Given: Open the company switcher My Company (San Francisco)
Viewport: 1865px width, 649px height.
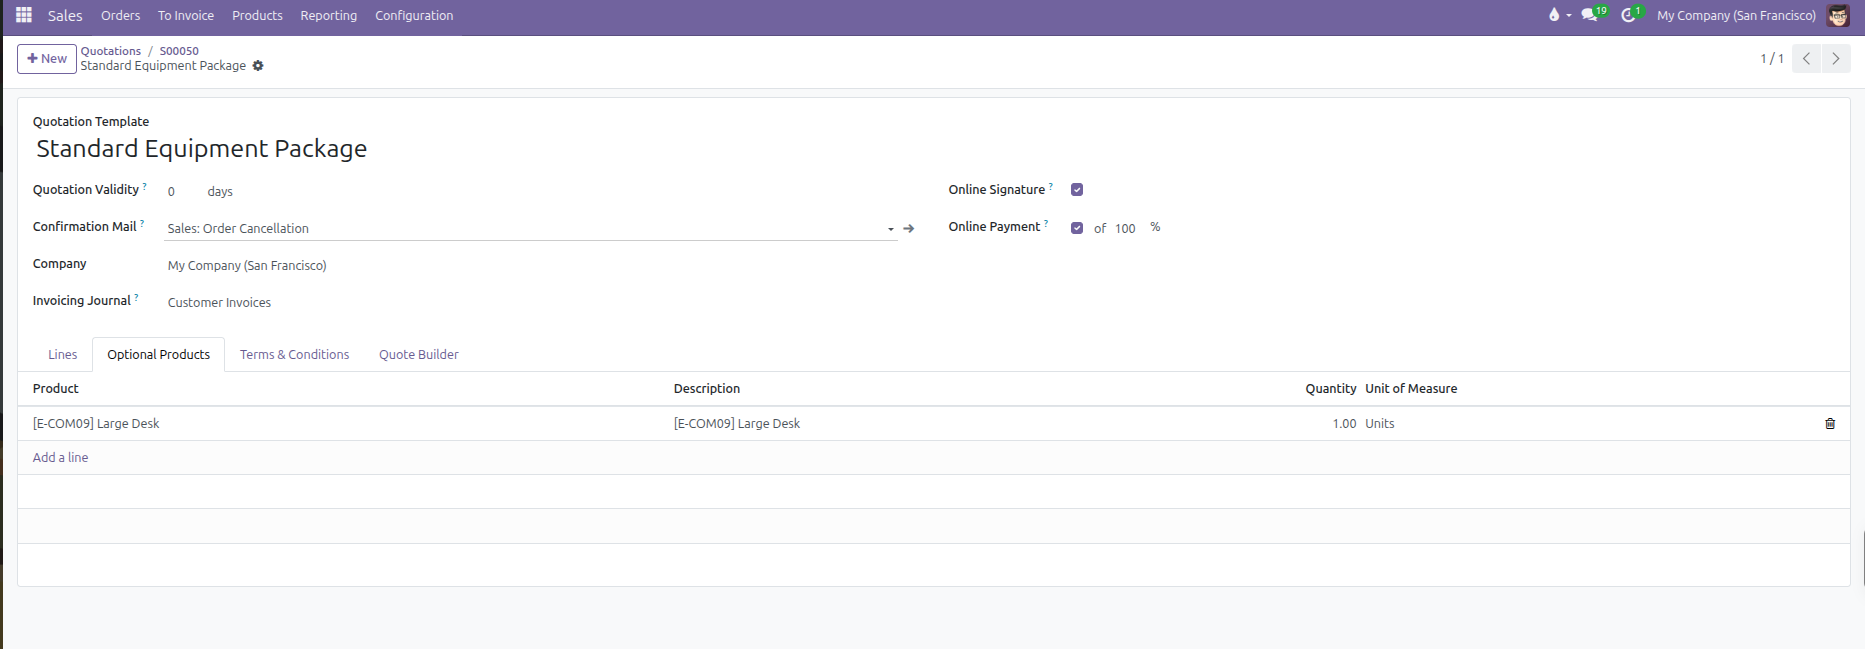Looking at the screenshot, I should click(x=1736, y=15).
